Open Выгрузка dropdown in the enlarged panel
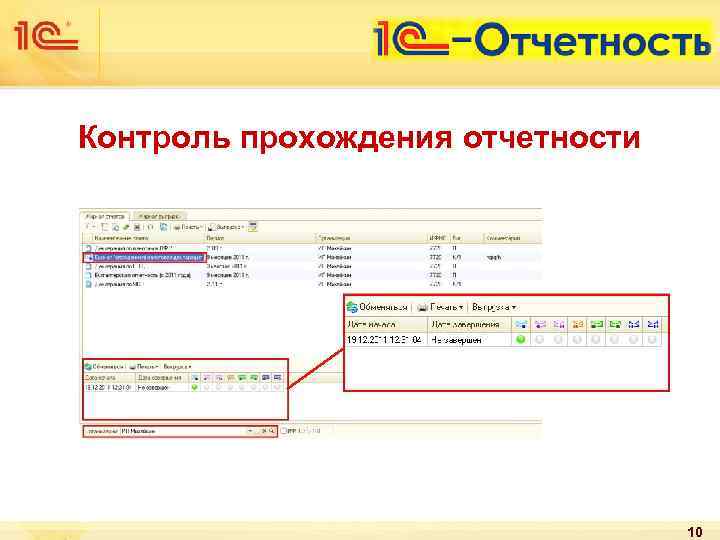Viewport: 720px width, 540px height. (x=494, y=307)
